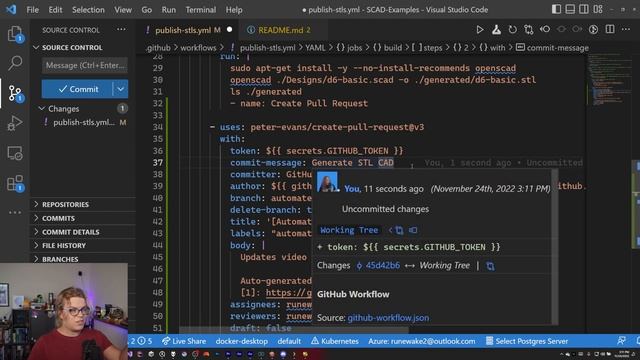Open changed file publish-stls.yml in list
The height and width of the screenshot is (360, 640).
point(84,122)
